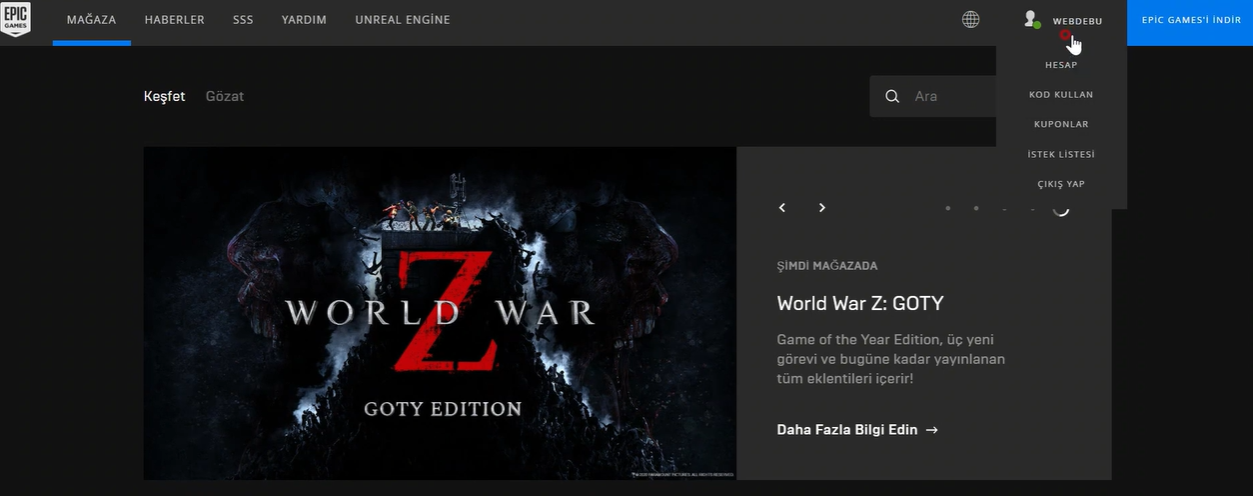Go to the HABERLER news tab
Screen dimensions: 1253x496
[x=174, y=20]
